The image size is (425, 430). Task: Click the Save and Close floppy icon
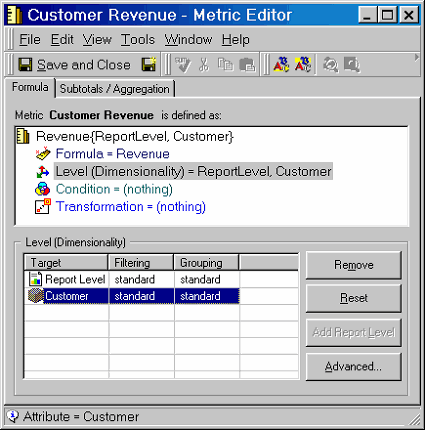25,65
